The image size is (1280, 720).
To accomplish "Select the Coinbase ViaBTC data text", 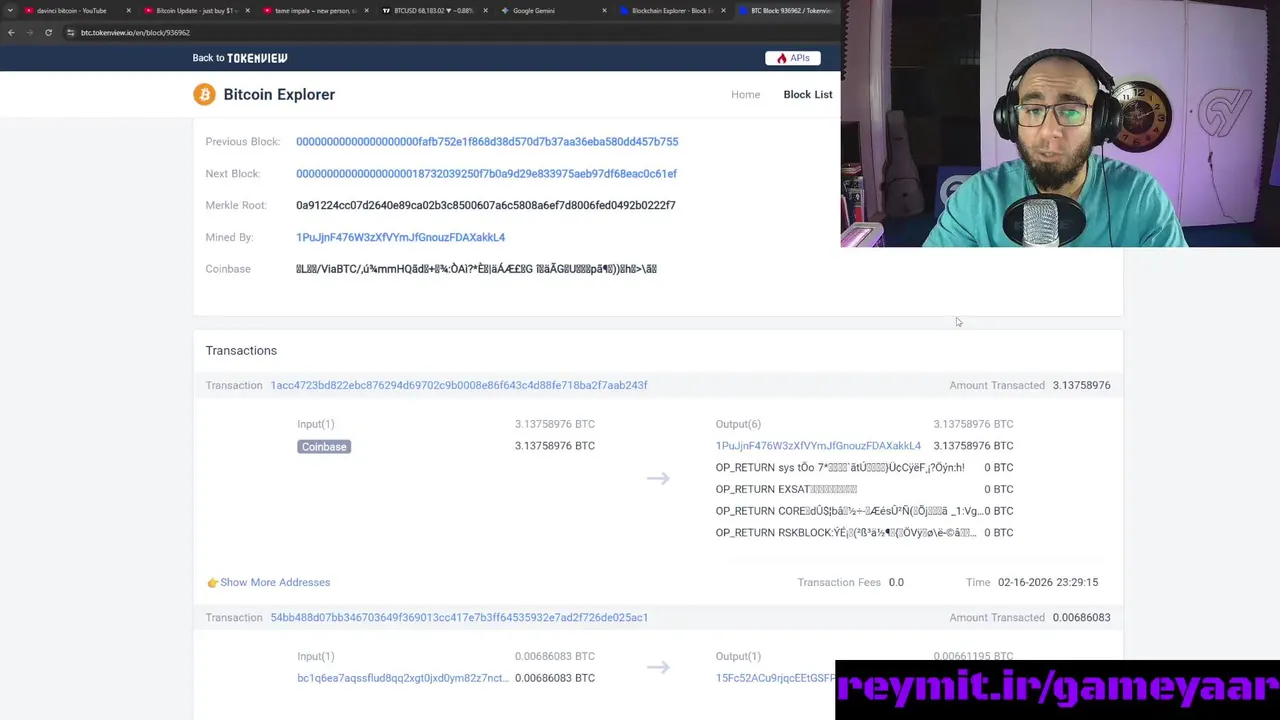I will 476,269.
